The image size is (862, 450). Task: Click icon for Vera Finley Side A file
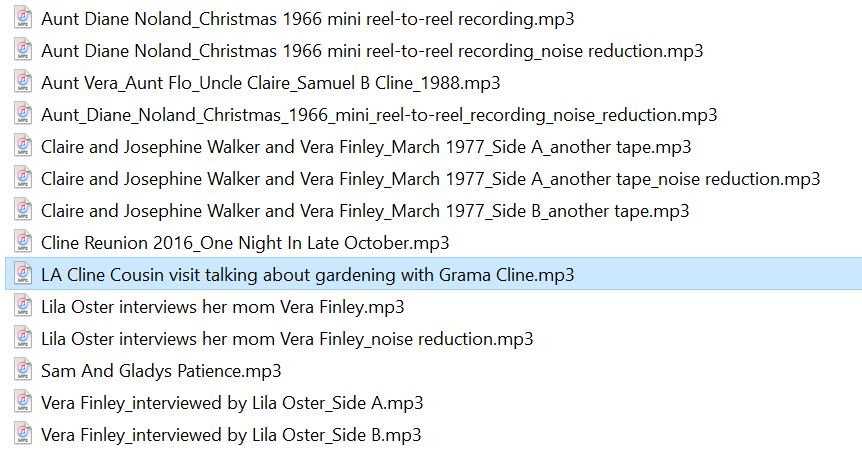(x=23, y=402)
